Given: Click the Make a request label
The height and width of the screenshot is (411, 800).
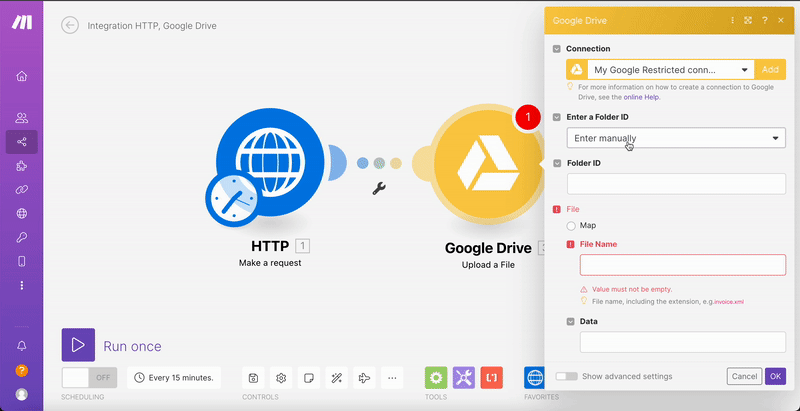Looking at the screenshot, I should (x=270, y=263).
